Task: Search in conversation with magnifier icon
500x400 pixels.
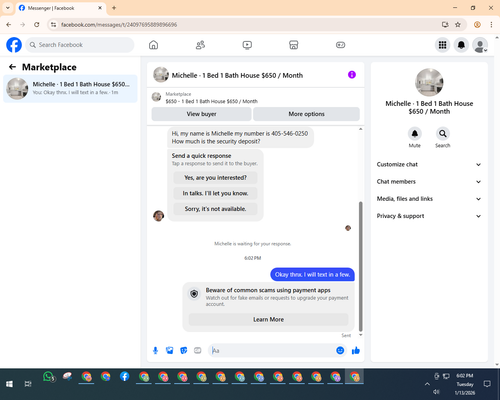Action: tap(443, 134)
